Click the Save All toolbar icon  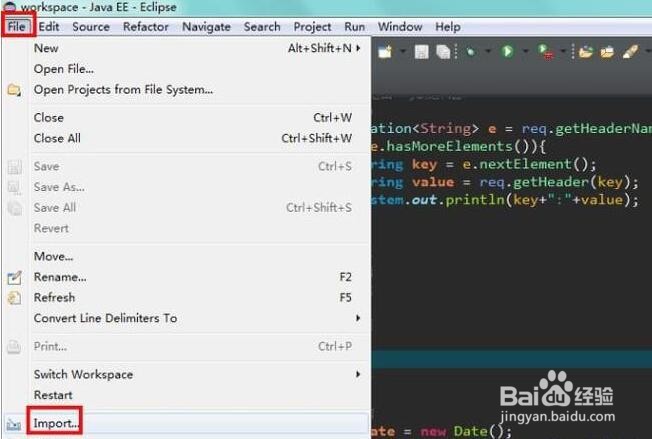click(443, 52)
